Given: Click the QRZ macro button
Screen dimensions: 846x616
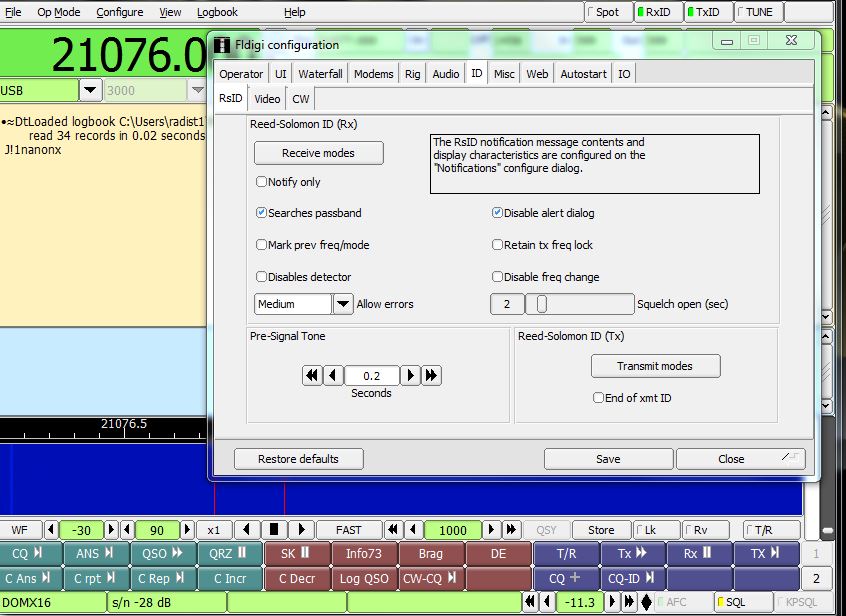Looking at the screenshot, I should point(229,553).
